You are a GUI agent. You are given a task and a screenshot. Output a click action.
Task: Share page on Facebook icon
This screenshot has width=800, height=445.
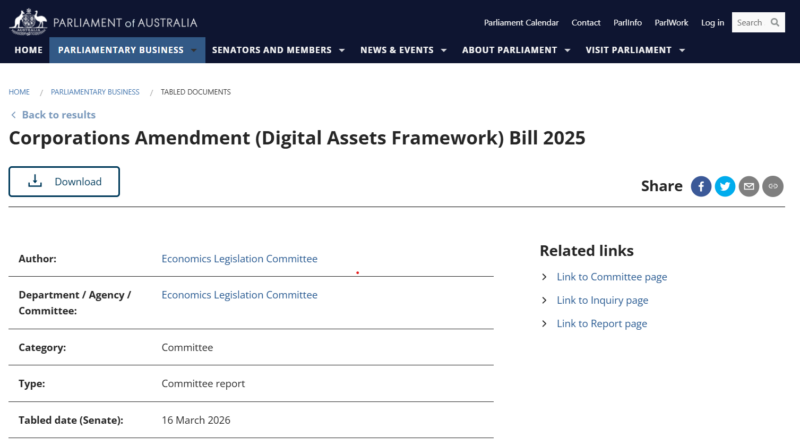[x=701, y=186]
